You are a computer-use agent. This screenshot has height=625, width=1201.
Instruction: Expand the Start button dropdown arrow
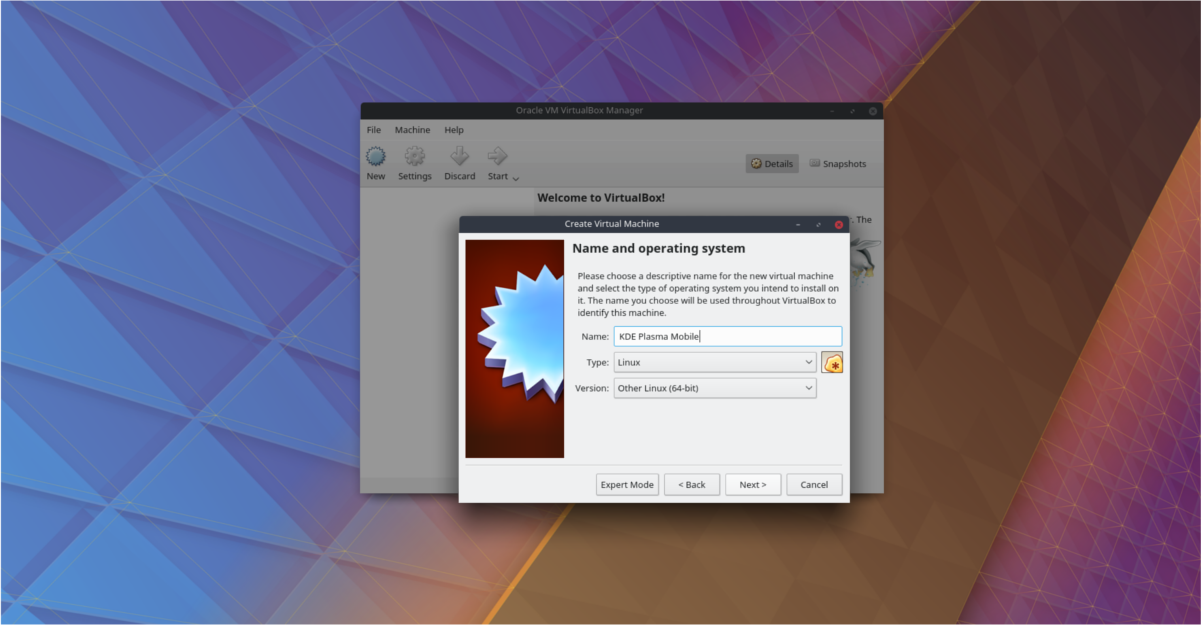516,178
